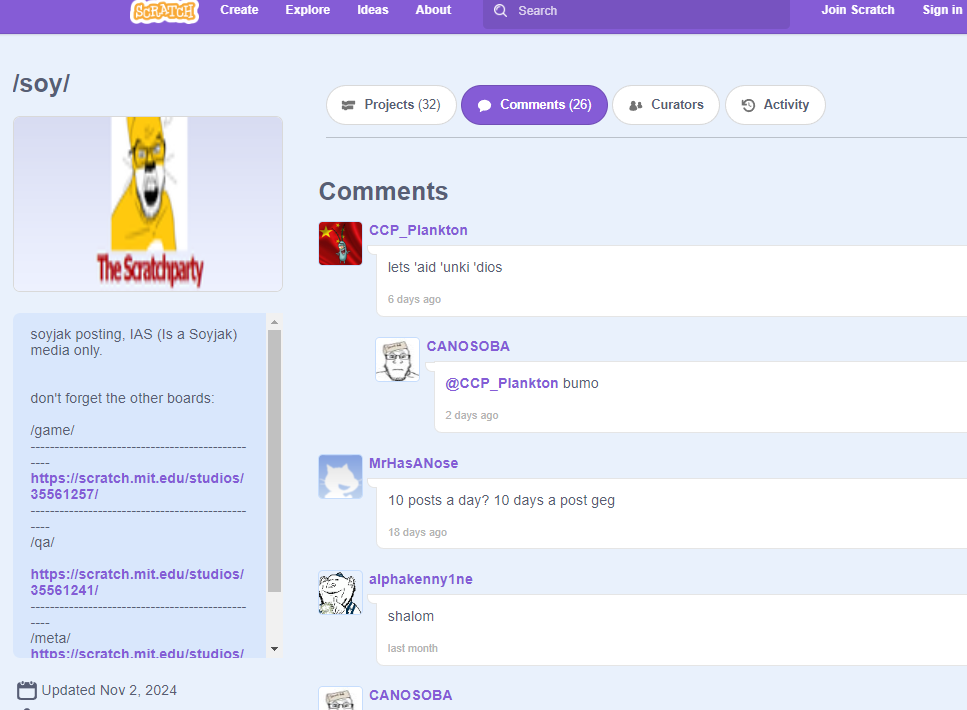Viewport: 967px width, 710px height.
Task: Switch to the Projects (32) tab
Action: pos(391,105)
